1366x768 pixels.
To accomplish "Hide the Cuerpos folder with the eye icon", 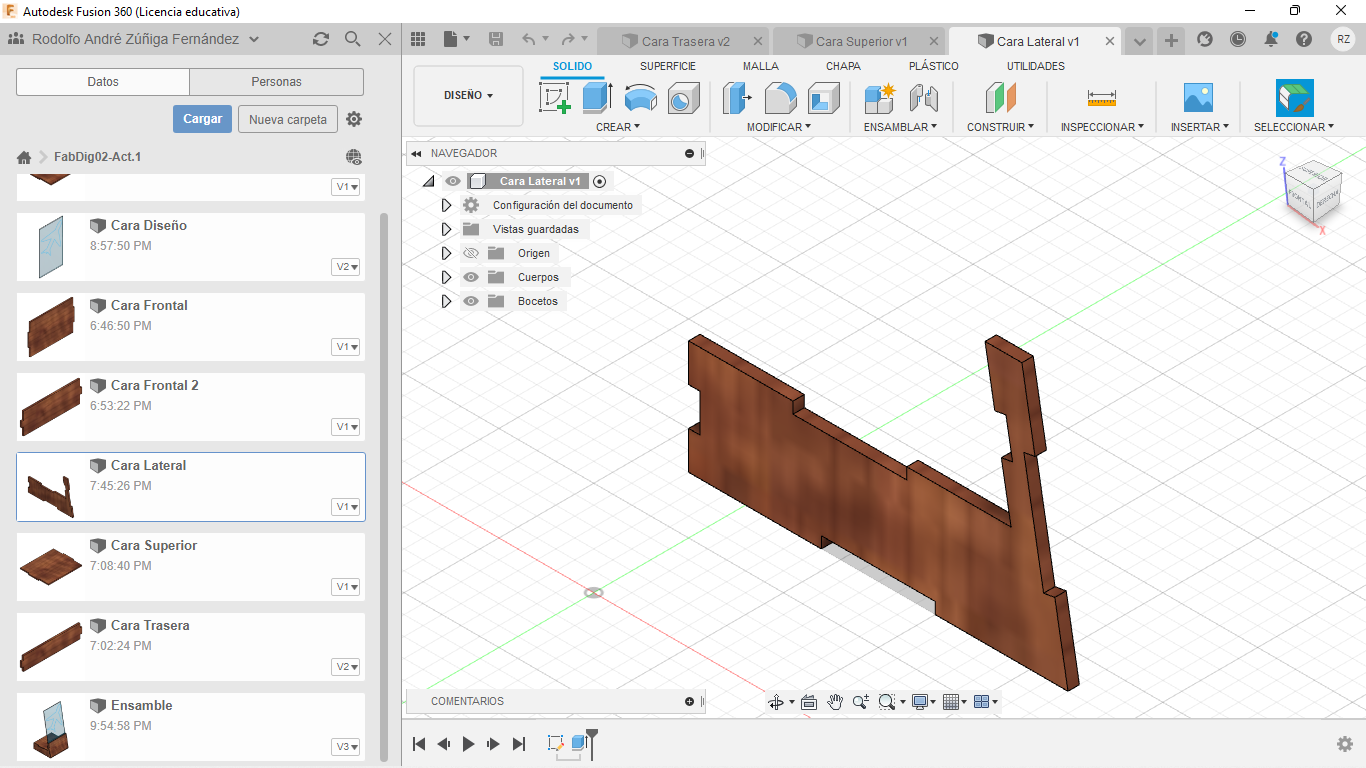I will [471, 277].
